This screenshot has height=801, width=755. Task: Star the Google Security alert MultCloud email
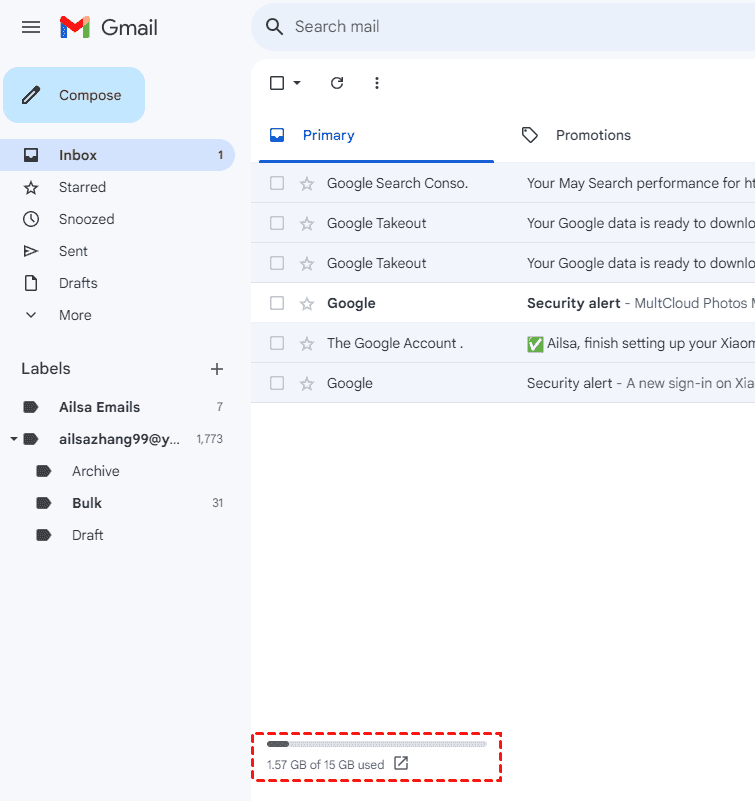306,303
